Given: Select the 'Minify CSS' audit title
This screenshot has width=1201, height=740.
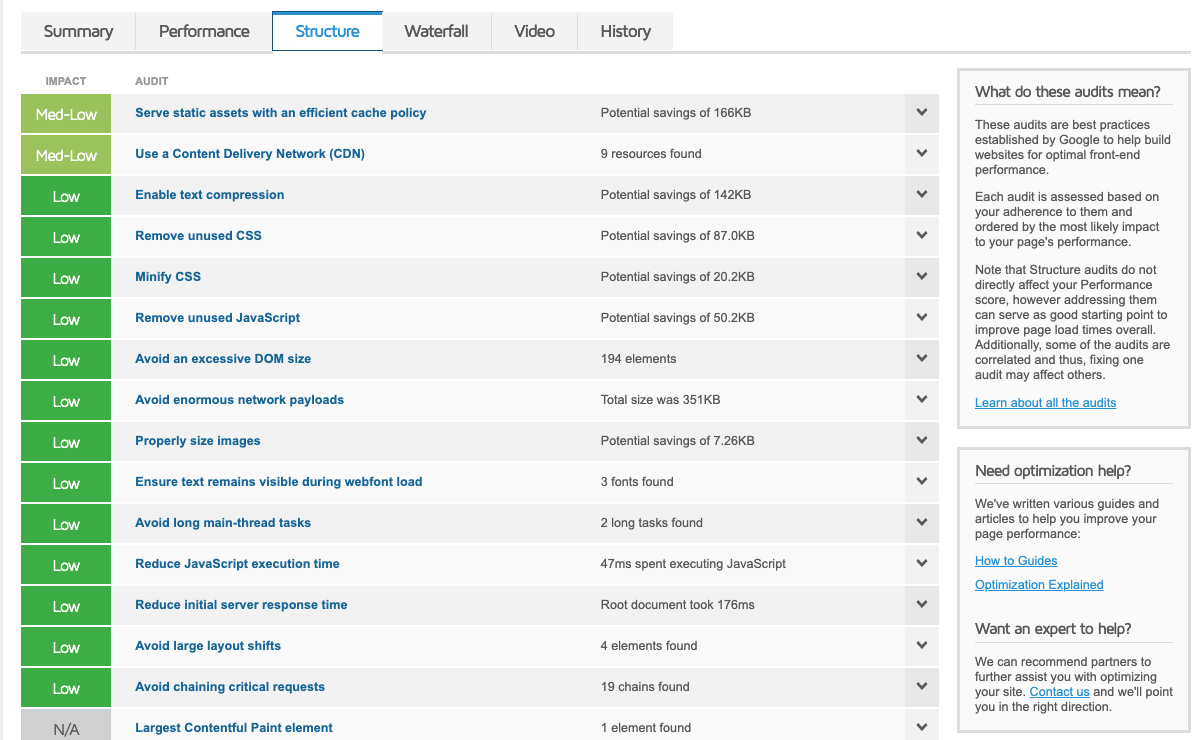Looking at the screenshot, I should [168, 277].
